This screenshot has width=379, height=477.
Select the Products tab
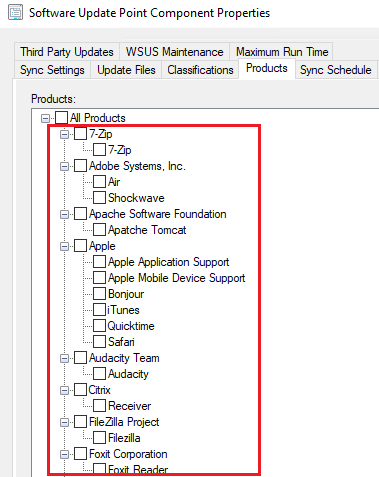(267, 68)
